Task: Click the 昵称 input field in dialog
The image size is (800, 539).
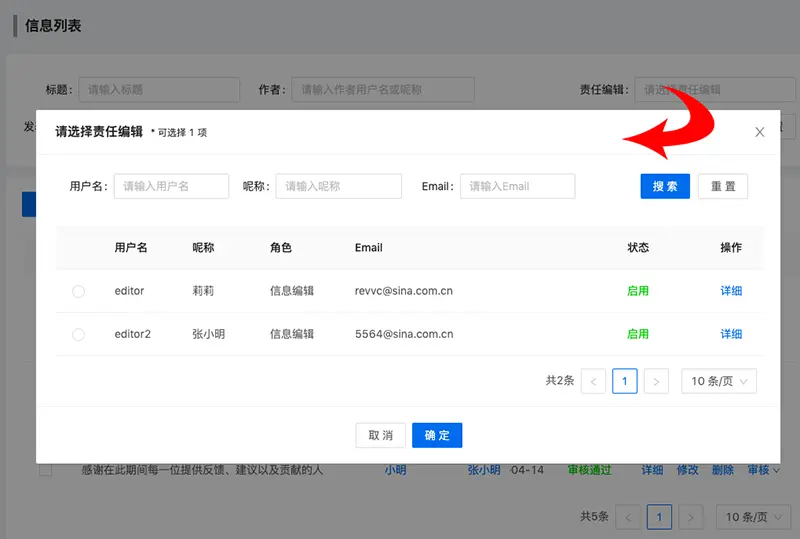Action: tap(338, 186)
